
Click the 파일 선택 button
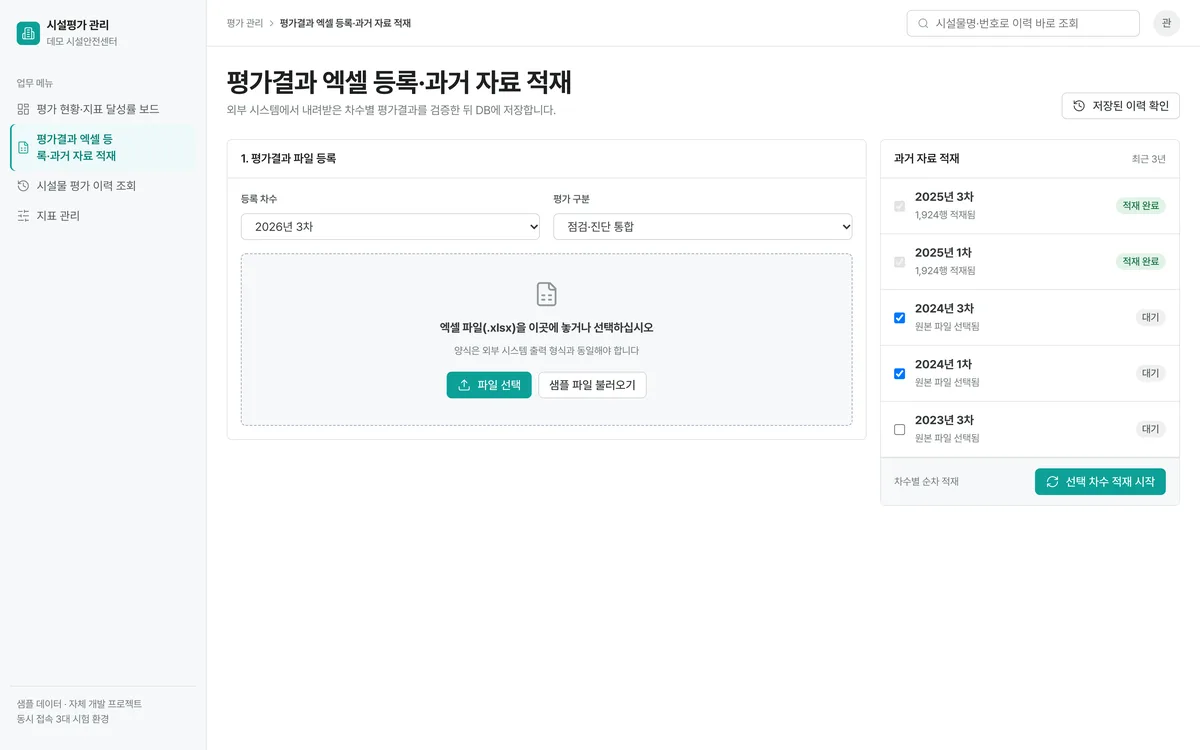(489, 385)
